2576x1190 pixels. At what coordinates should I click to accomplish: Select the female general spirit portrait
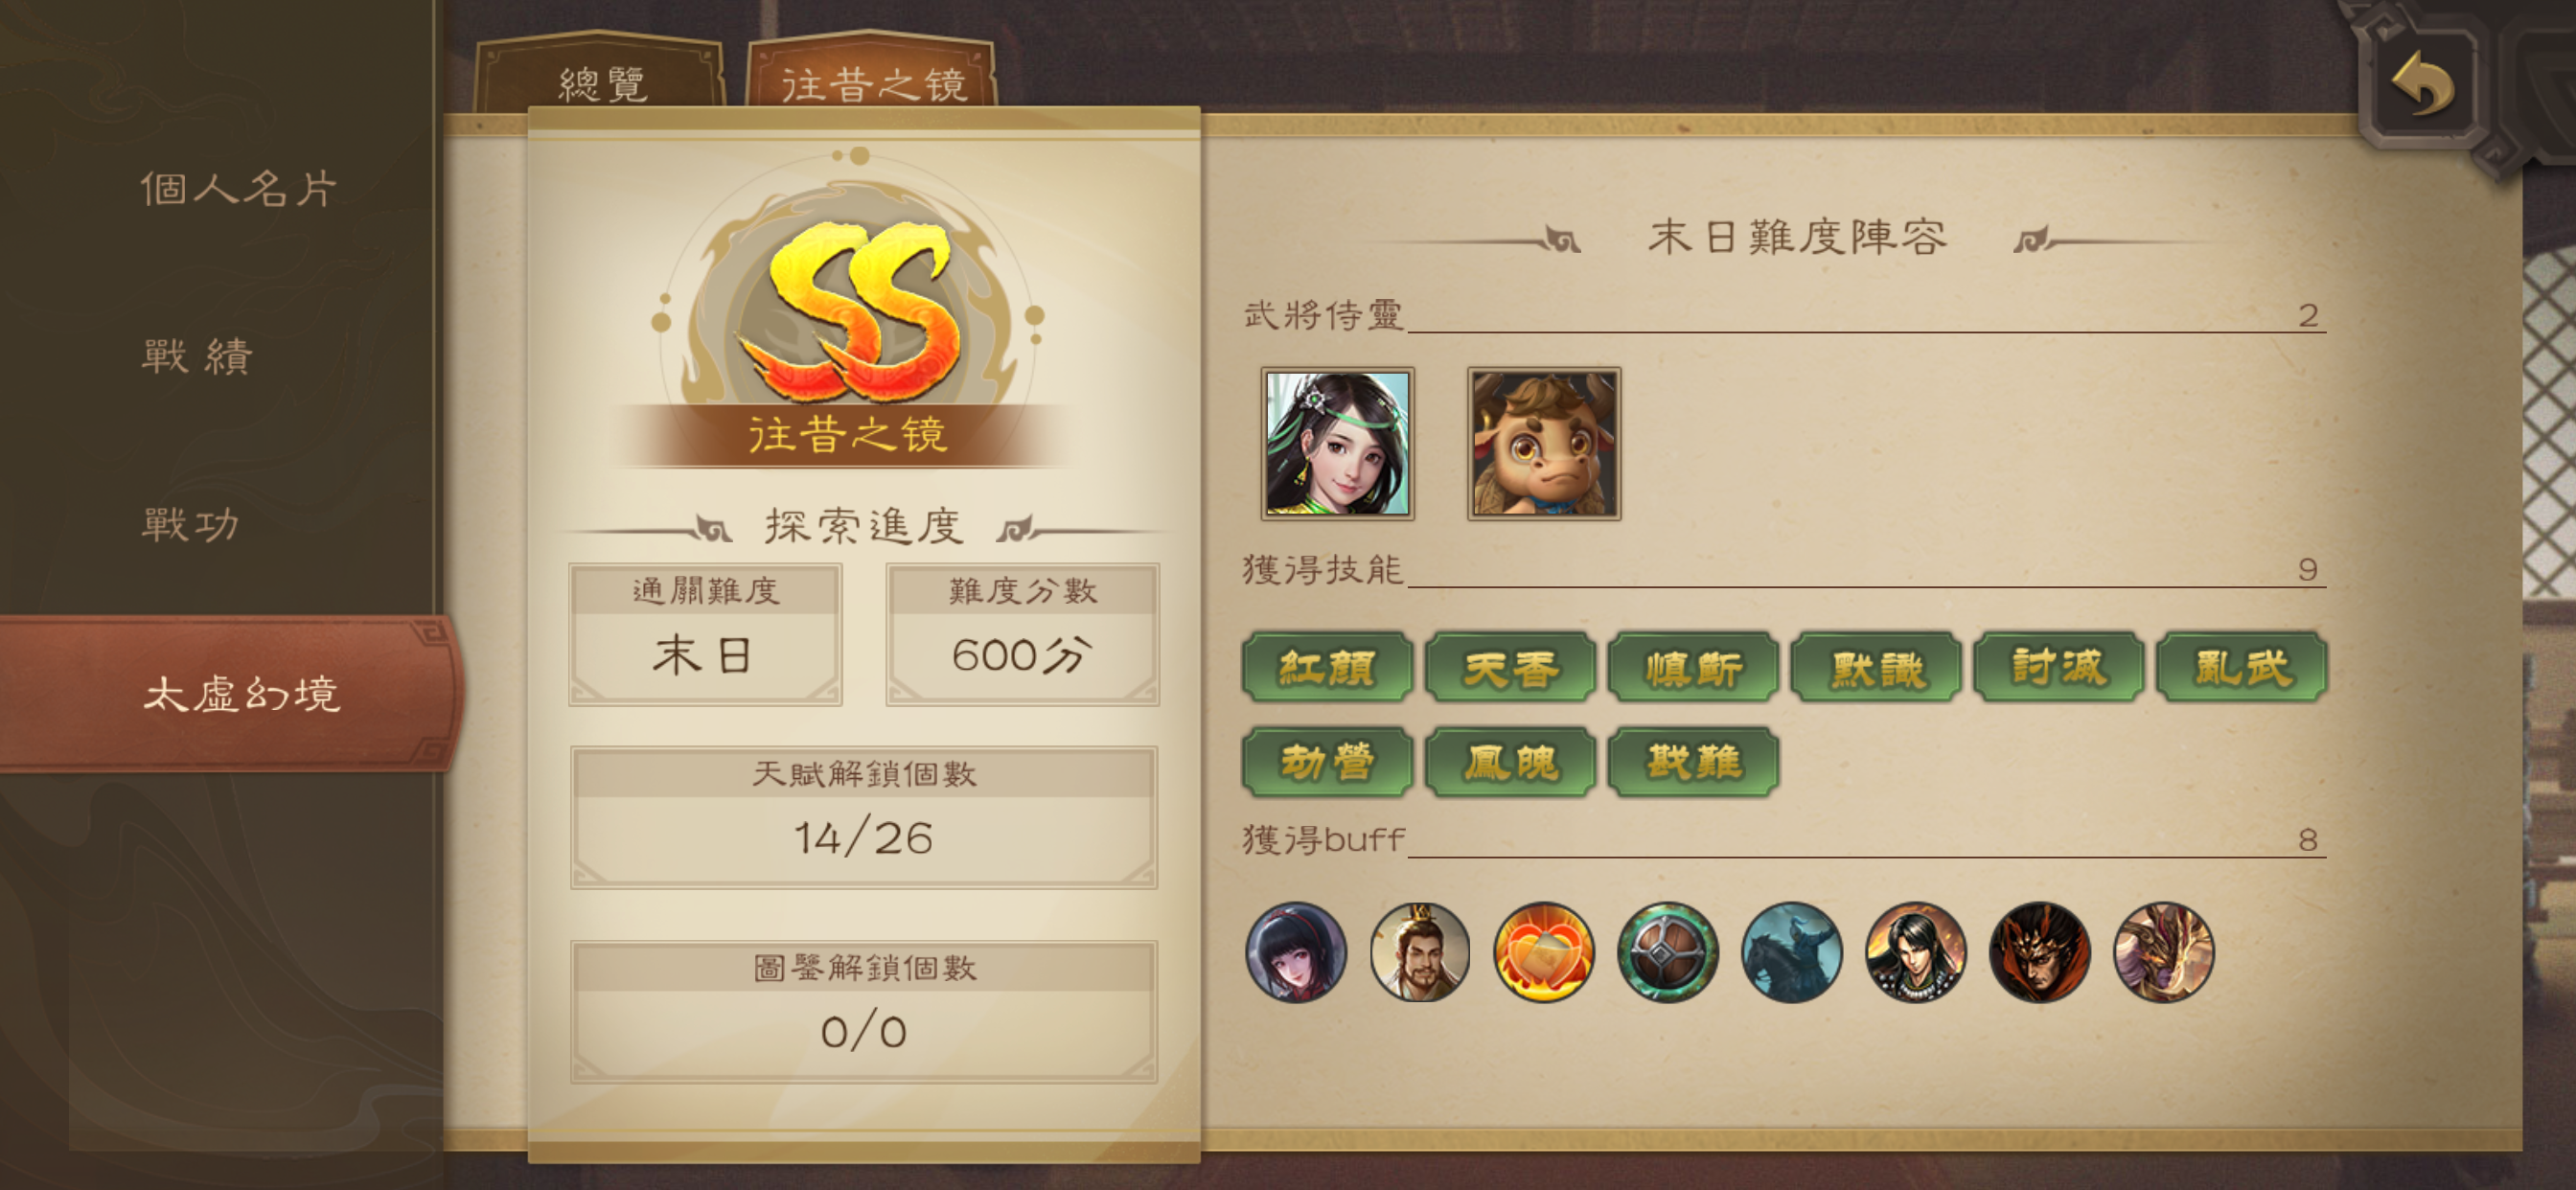click(1337, 443)
